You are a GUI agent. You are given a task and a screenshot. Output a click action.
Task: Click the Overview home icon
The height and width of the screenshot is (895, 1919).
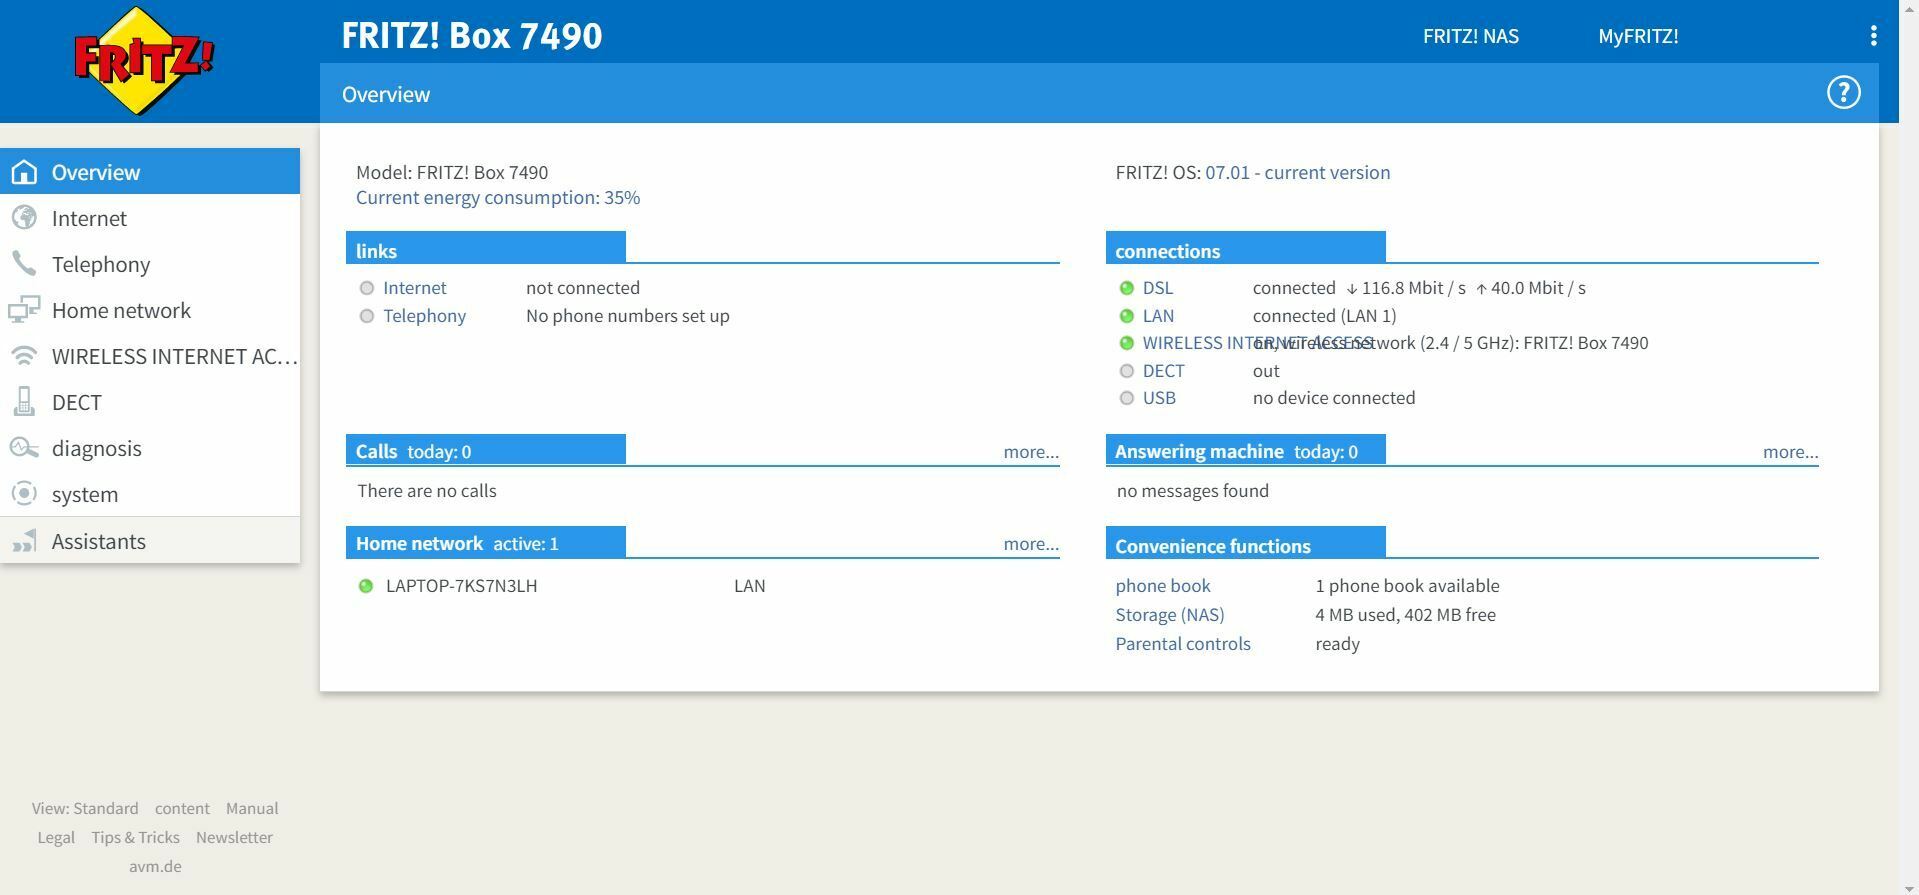click(x=24, y=172)
